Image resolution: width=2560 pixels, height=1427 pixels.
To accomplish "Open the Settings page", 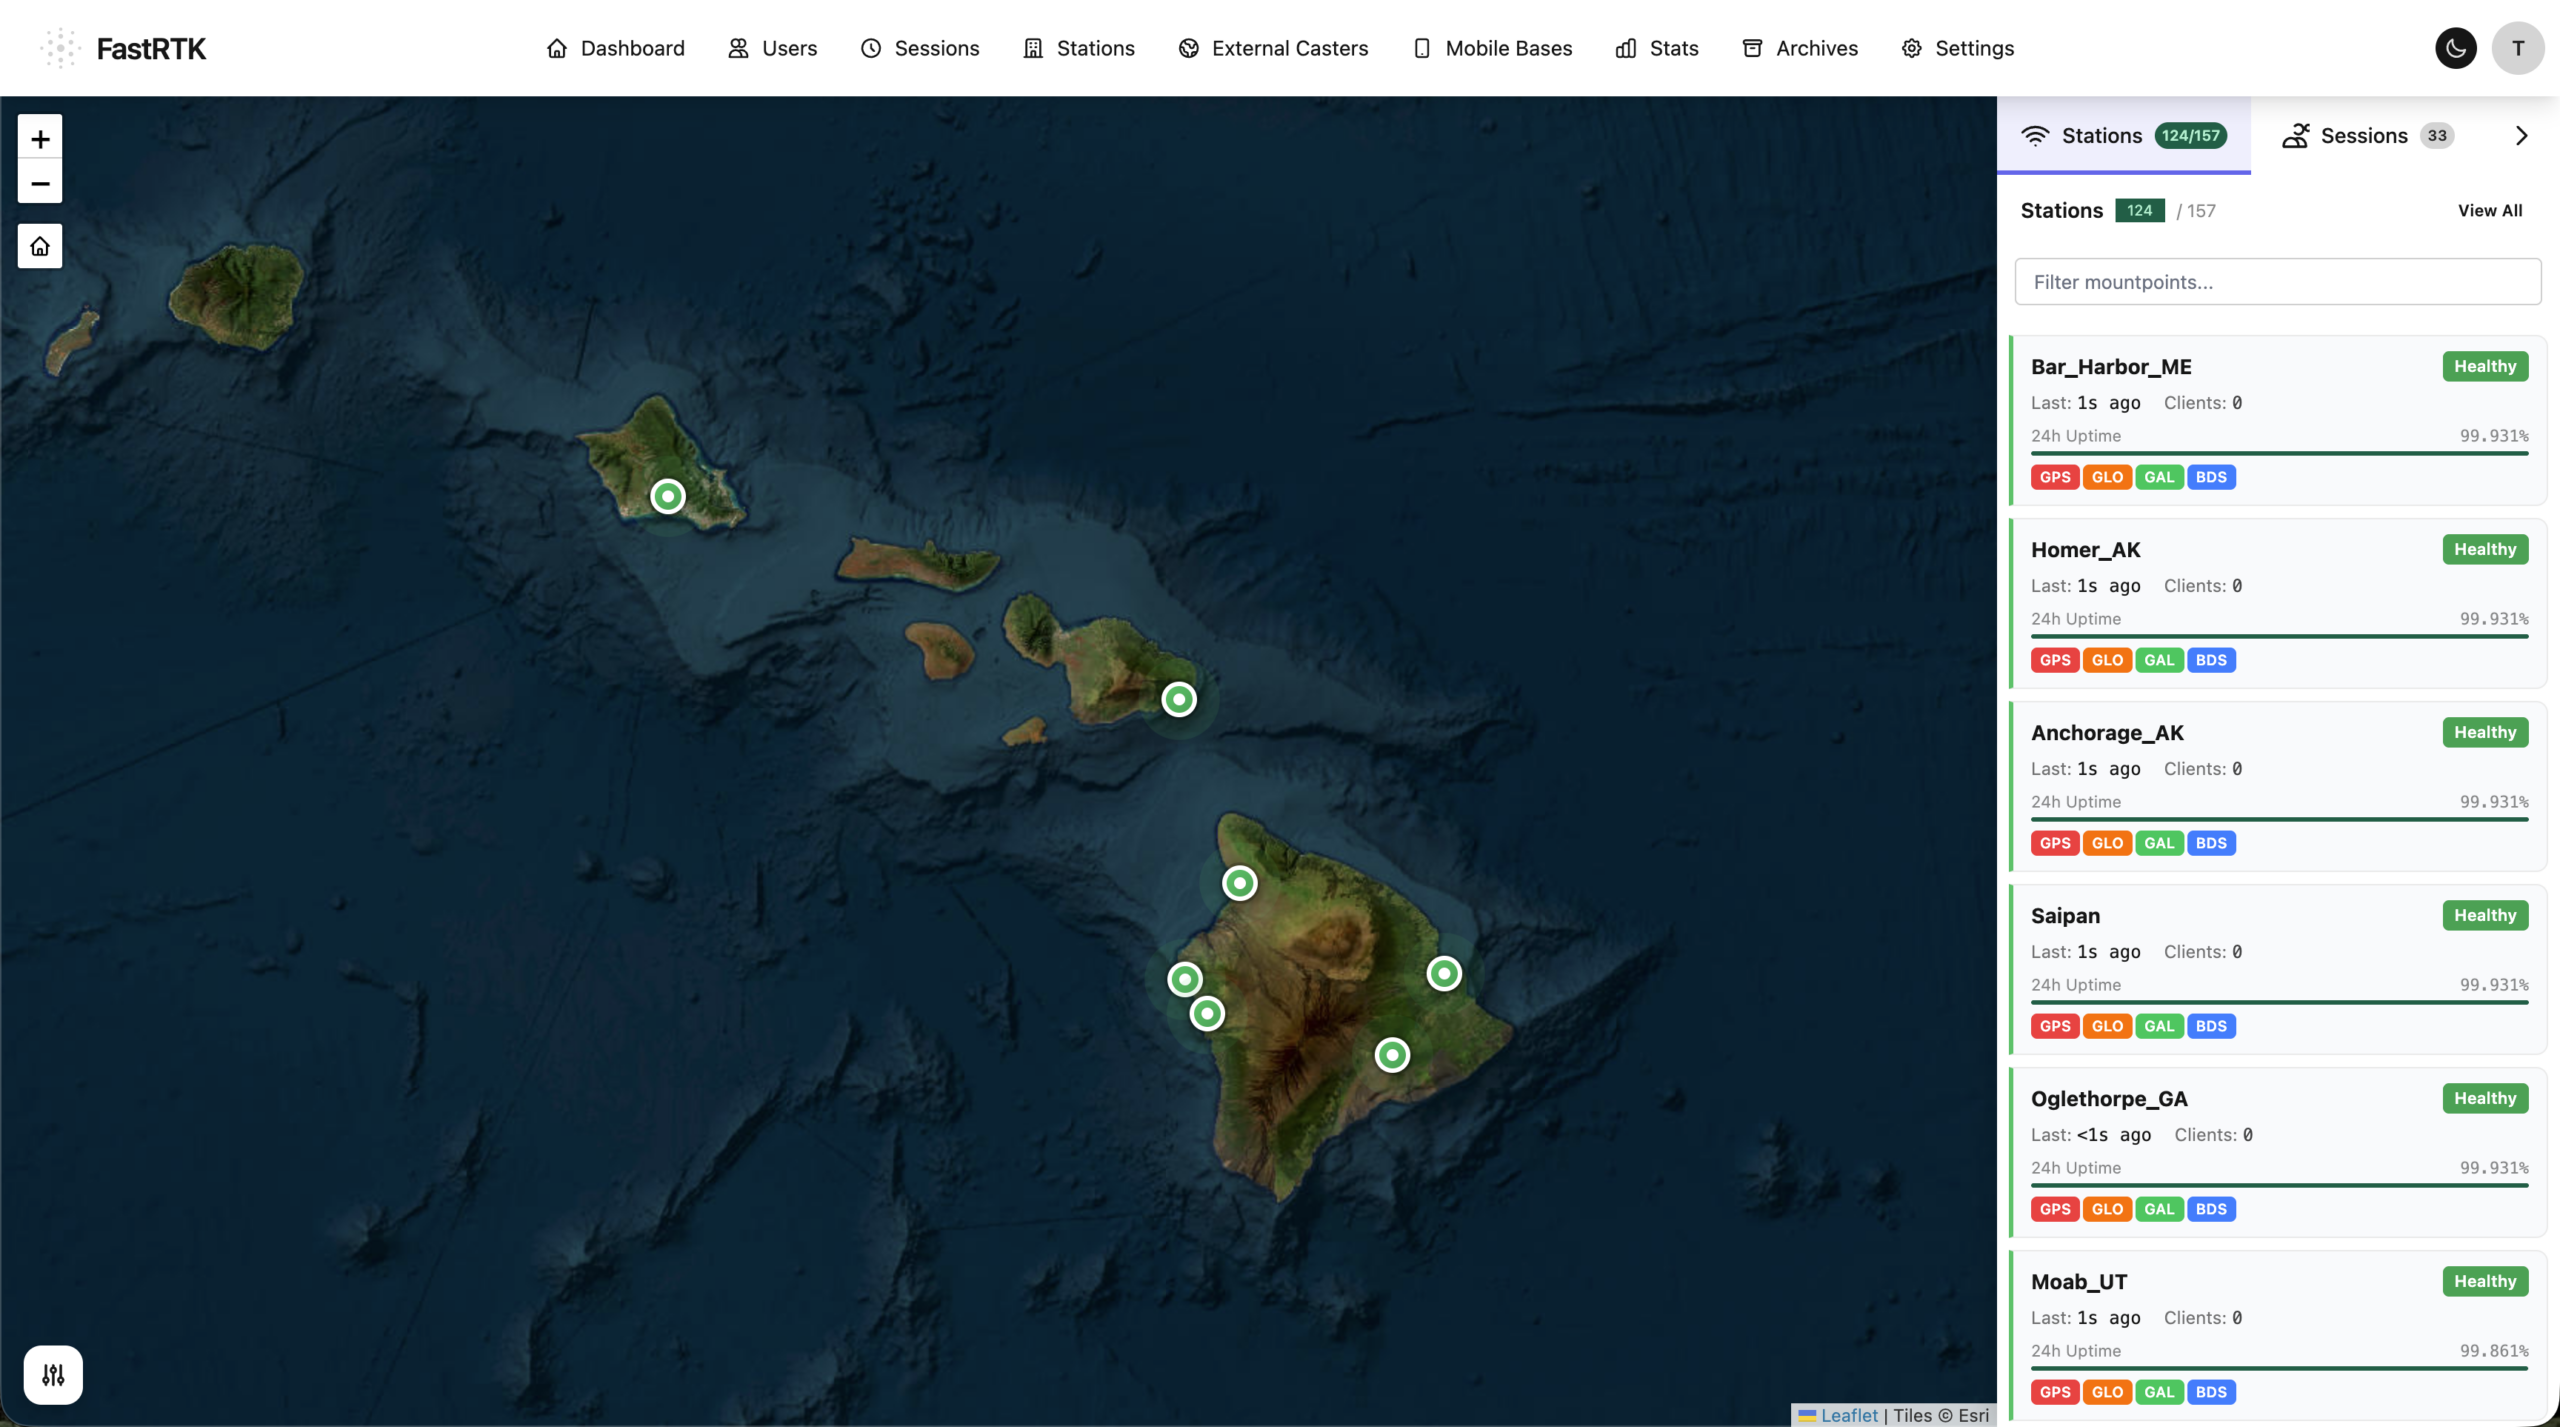I will pyautogui.click(x=1957, y=48).
